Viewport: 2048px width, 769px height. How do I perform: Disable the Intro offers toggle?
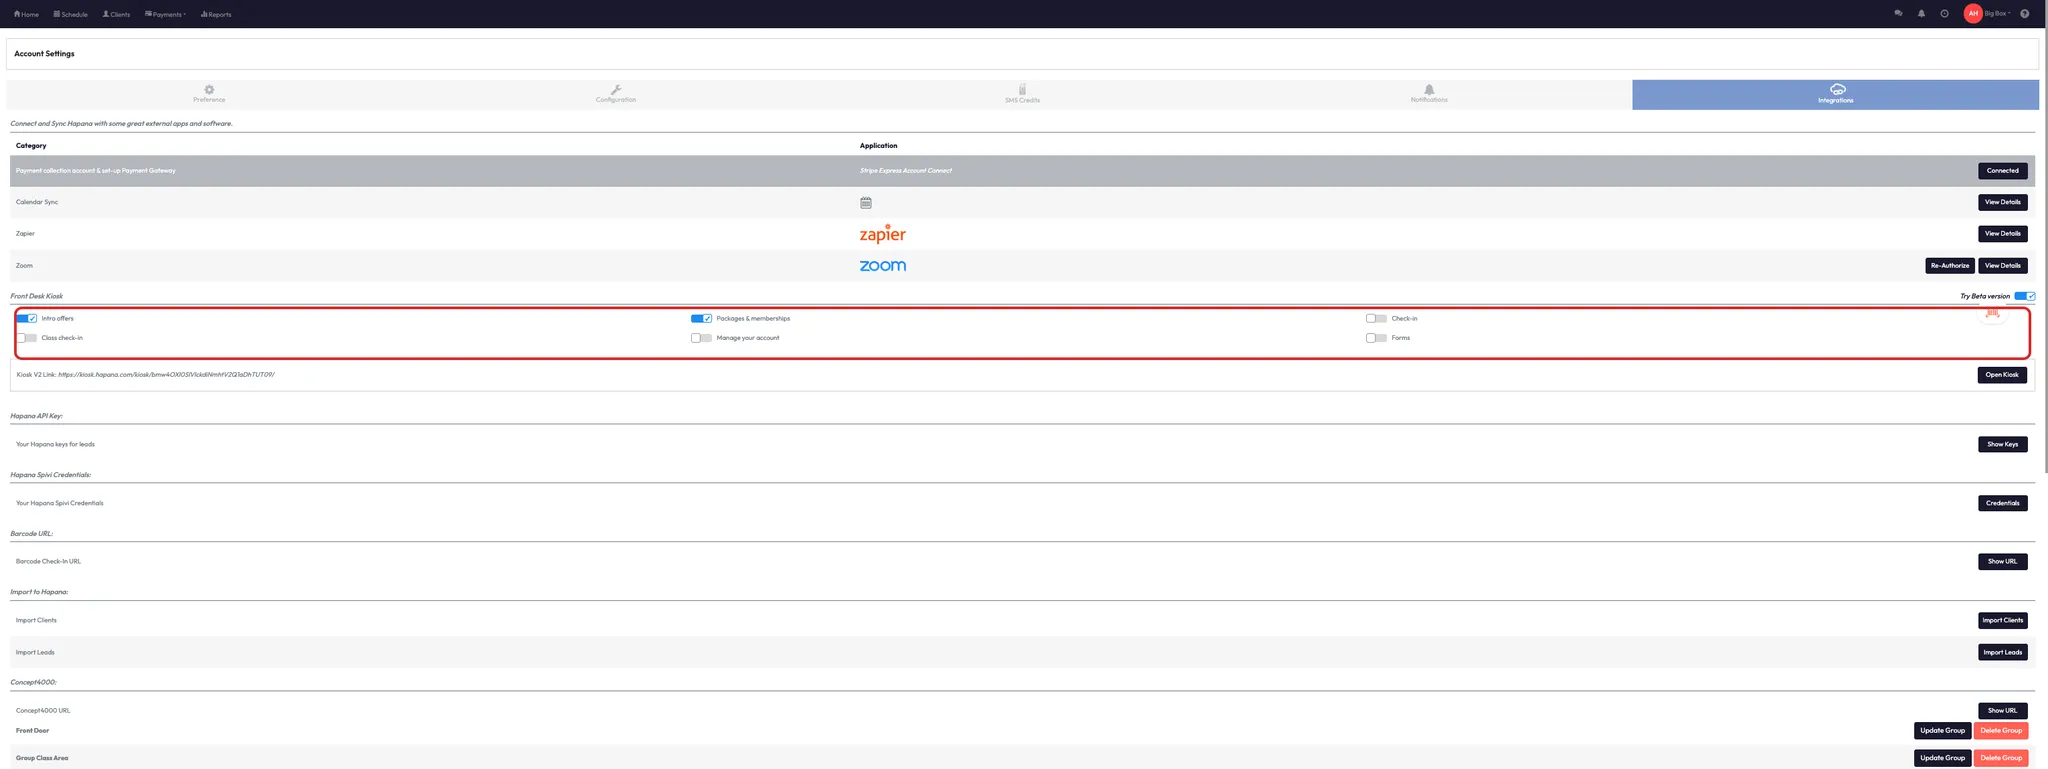pyautogui.click(x=27, y=319)
